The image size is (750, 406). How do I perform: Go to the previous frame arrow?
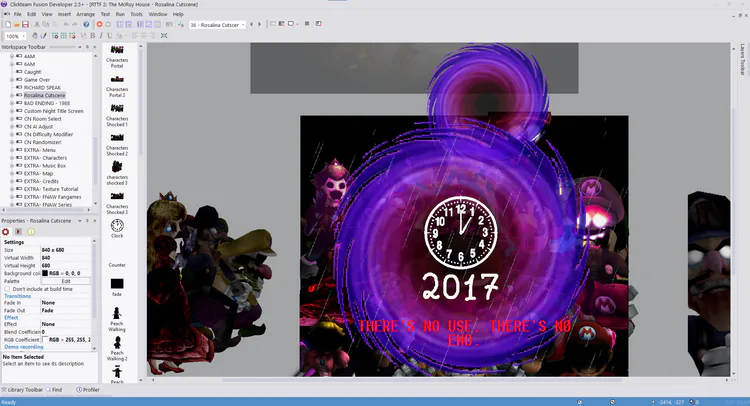(x=252, y=24)
